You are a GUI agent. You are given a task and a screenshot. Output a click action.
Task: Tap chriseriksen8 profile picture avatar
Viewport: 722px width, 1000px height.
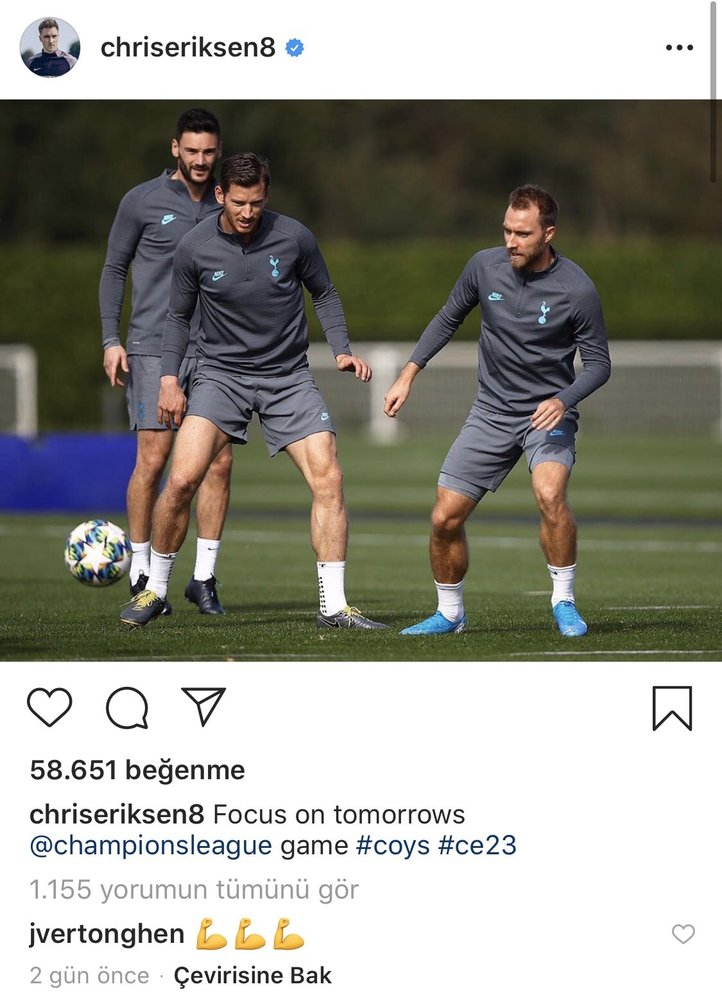coord(50,47)
